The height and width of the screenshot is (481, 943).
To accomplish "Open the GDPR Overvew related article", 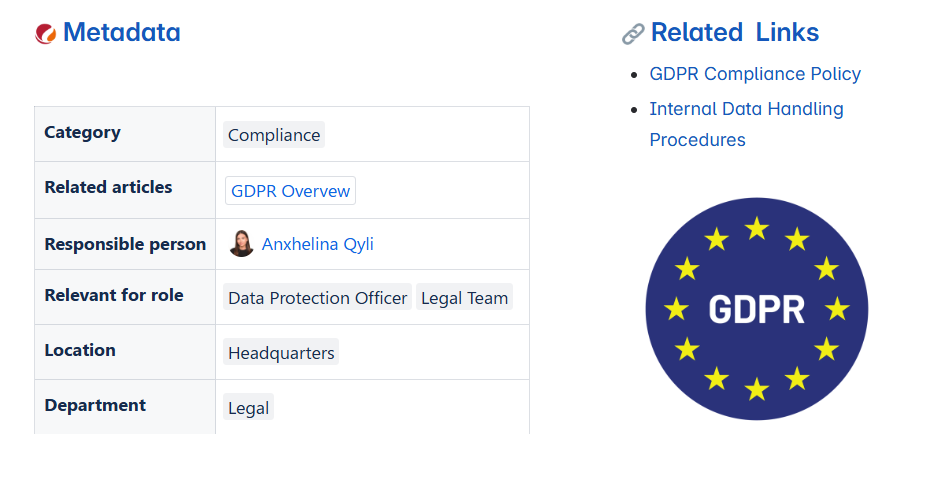I will [x=290, y=191].
